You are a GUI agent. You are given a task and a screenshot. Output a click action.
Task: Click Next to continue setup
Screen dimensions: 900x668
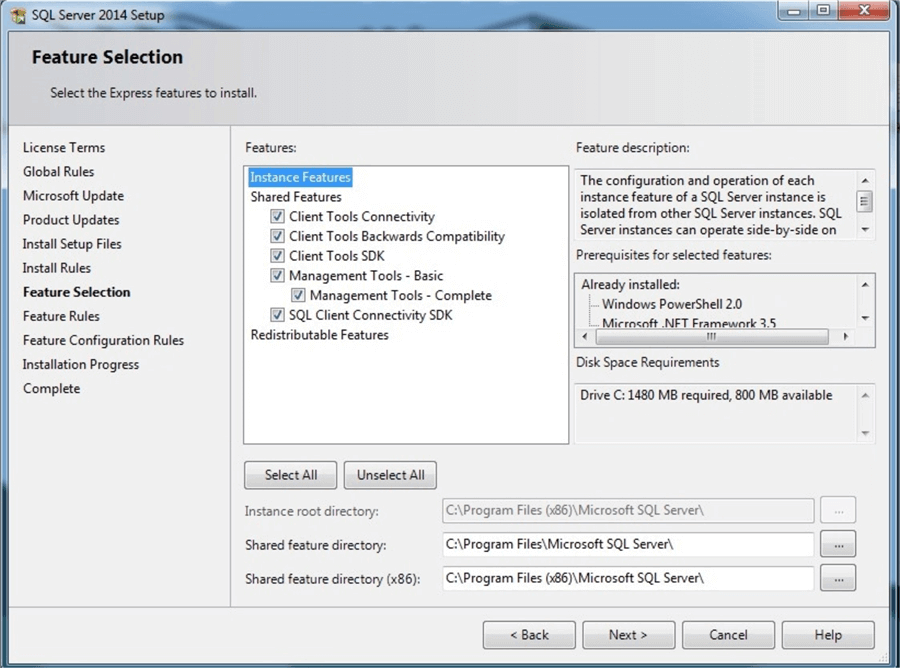click(x=628, y=635)
